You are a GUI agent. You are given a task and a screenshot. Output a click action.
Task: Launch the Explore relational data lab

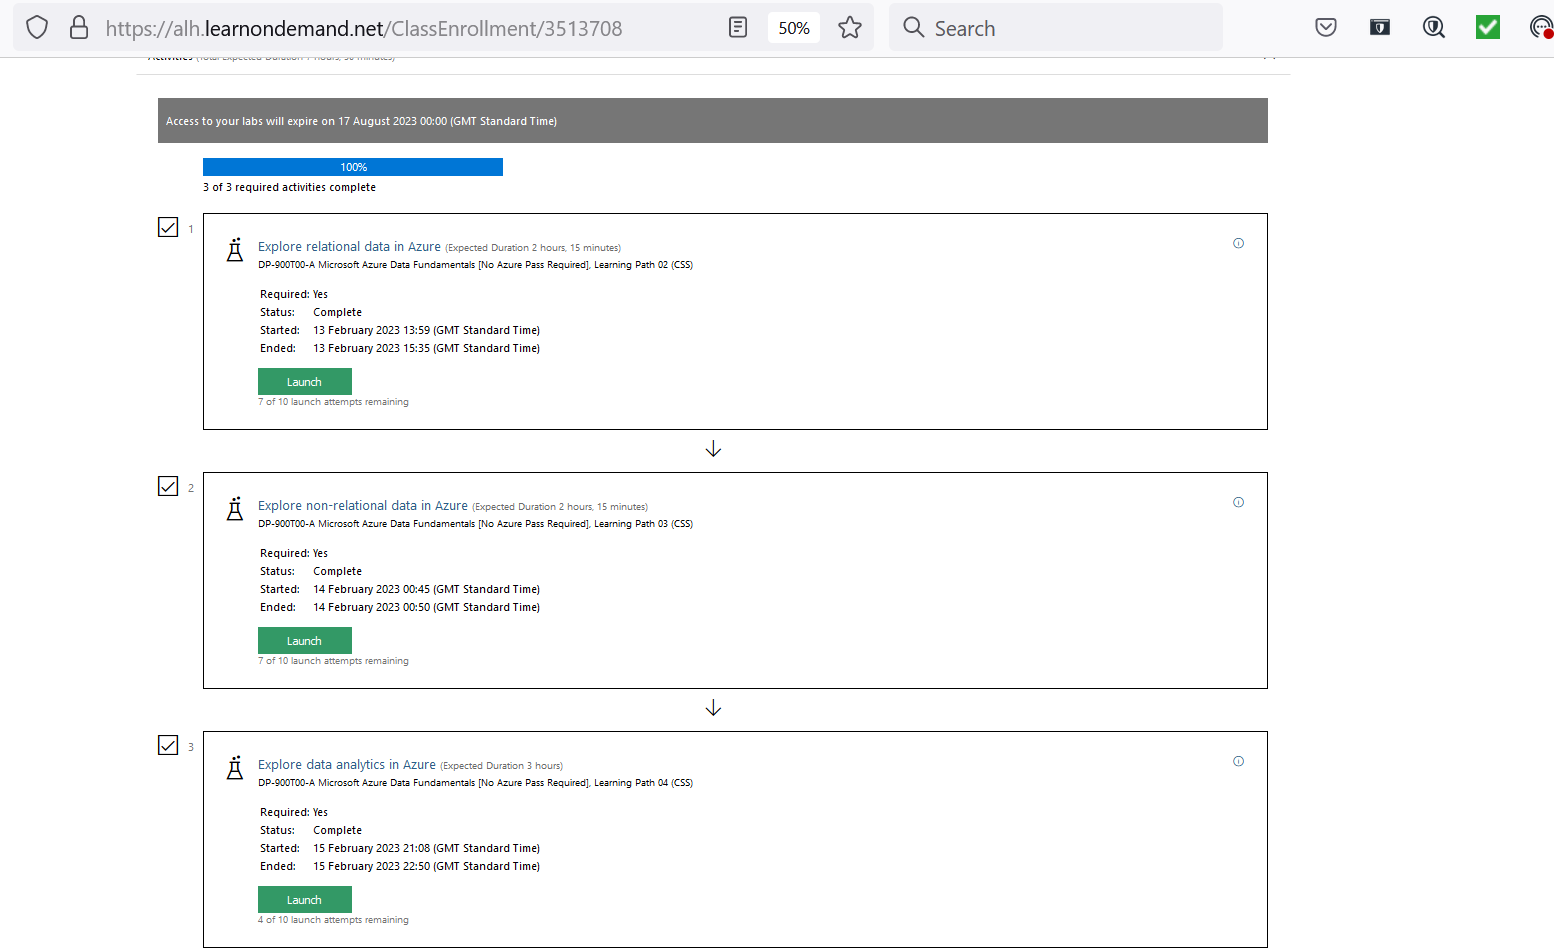[304, 381]
